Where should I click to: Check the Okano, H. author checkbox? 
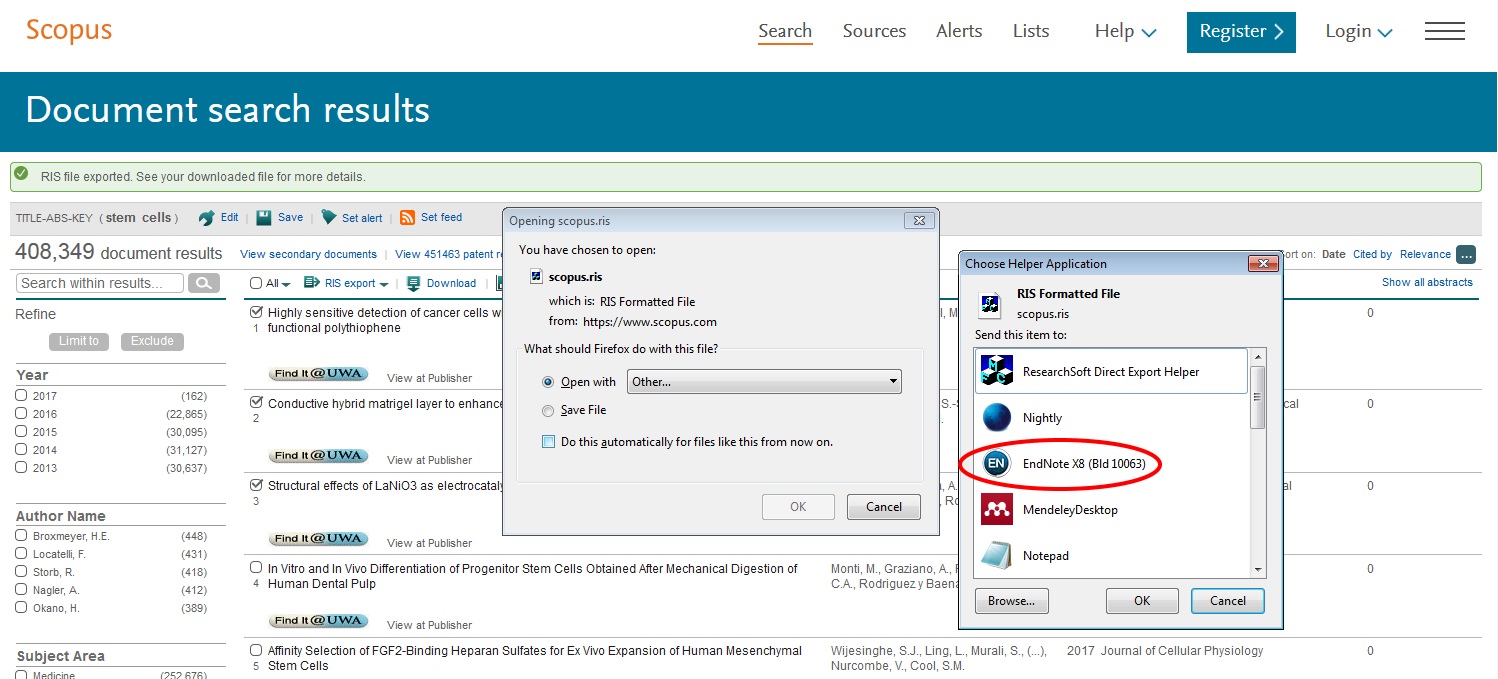pyautogui.click(x=21, y=607)
